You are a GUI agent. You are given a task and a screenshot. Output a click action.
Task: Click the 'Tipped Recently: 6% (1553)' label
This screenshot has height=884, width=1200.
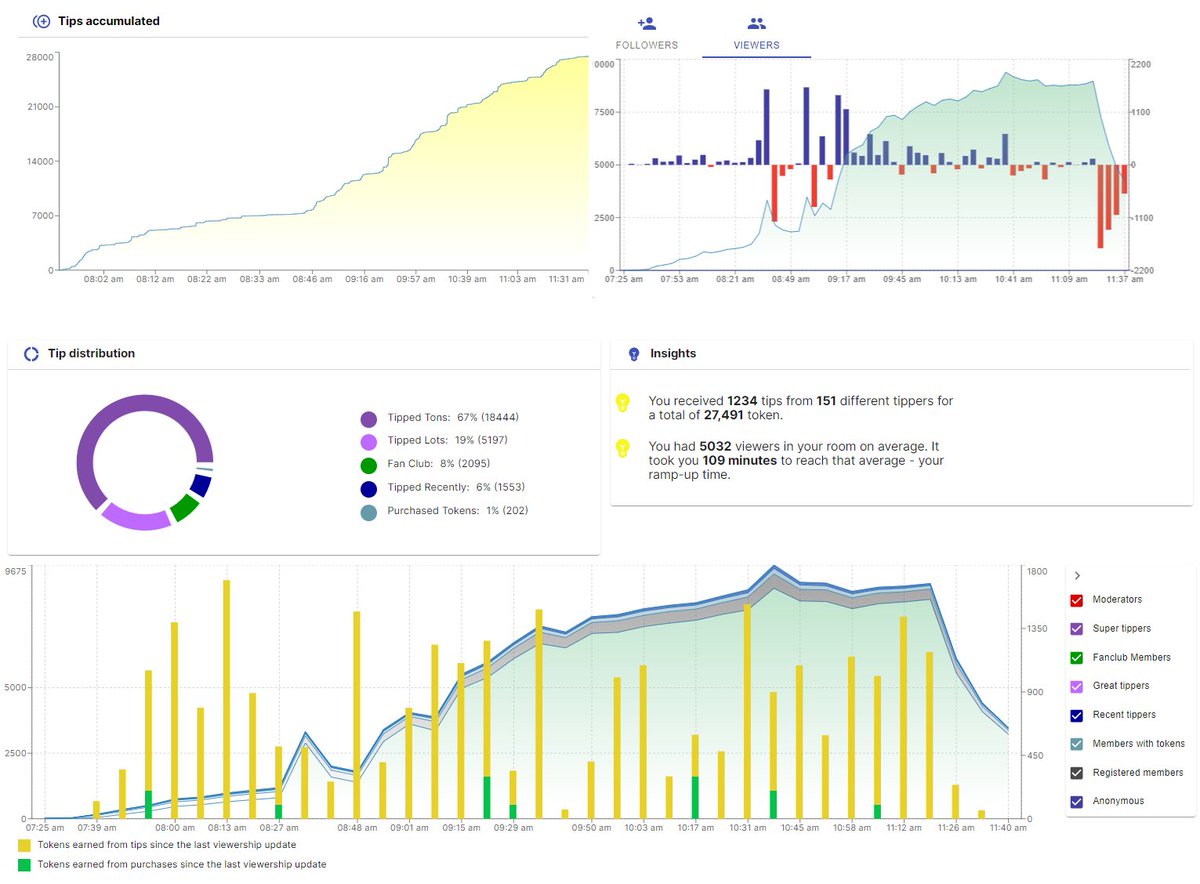[x=454, y=488]
